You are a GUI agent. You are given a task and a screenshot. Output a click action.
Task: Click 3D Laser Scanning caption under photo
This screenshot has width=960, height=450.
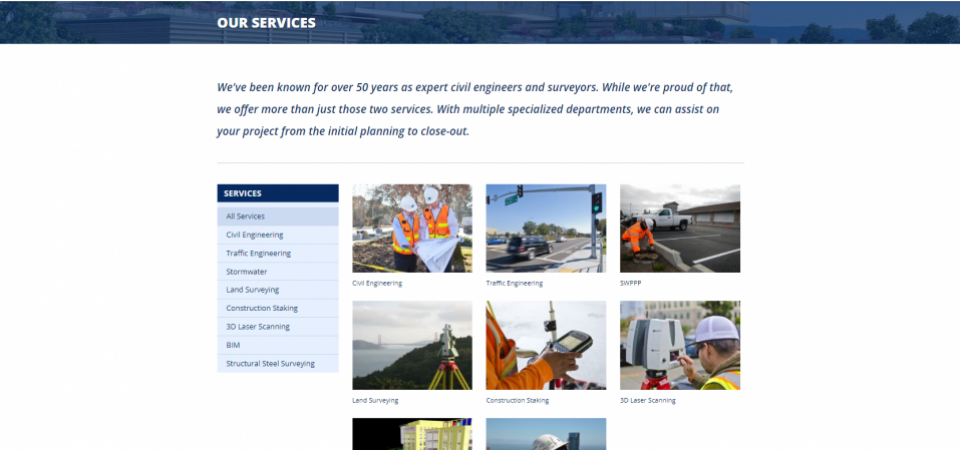(x=648, y=400)
